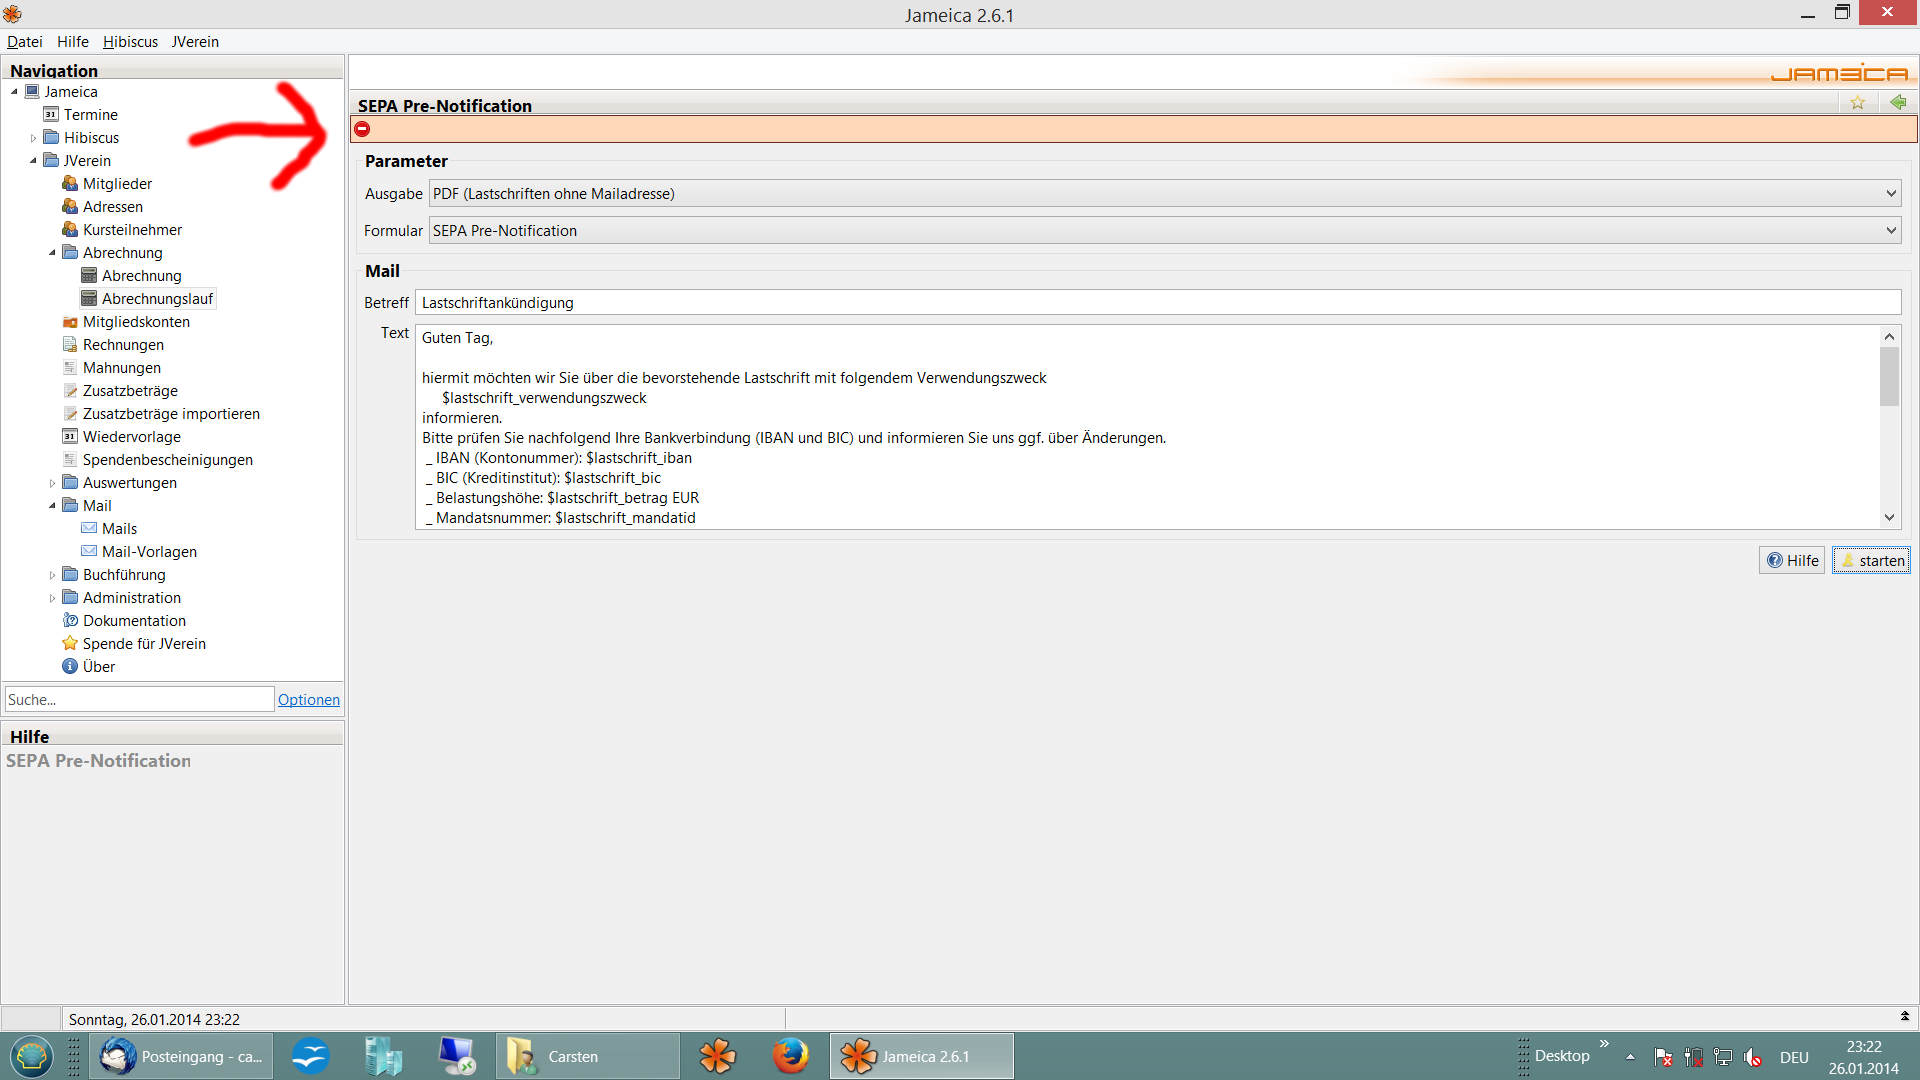Click the Mail-Vorlagen envelope icon
This screenshot has width=1920, height=1080.
click(89, 552)
